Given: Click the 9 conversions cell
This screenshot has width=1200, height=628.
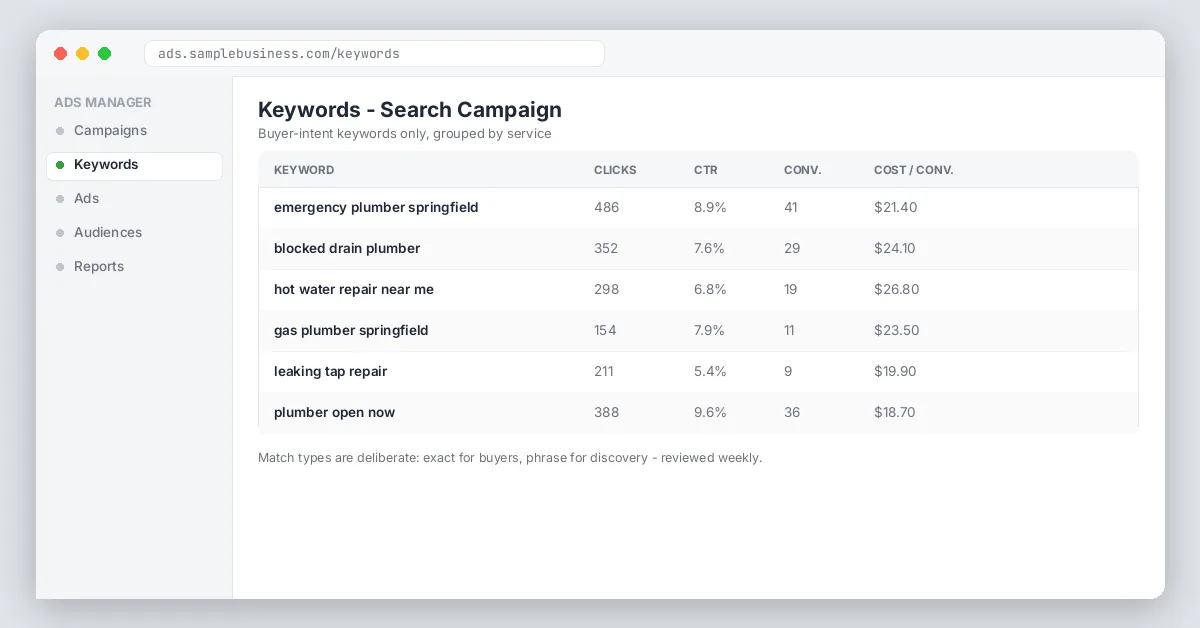Looking at the screenshot, I should point(788,372).
